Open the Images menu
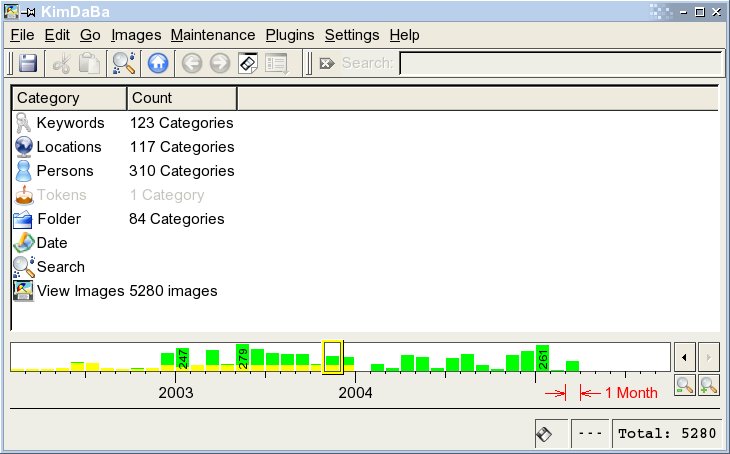Screen dimensions: 730x454 click(136, 35)
